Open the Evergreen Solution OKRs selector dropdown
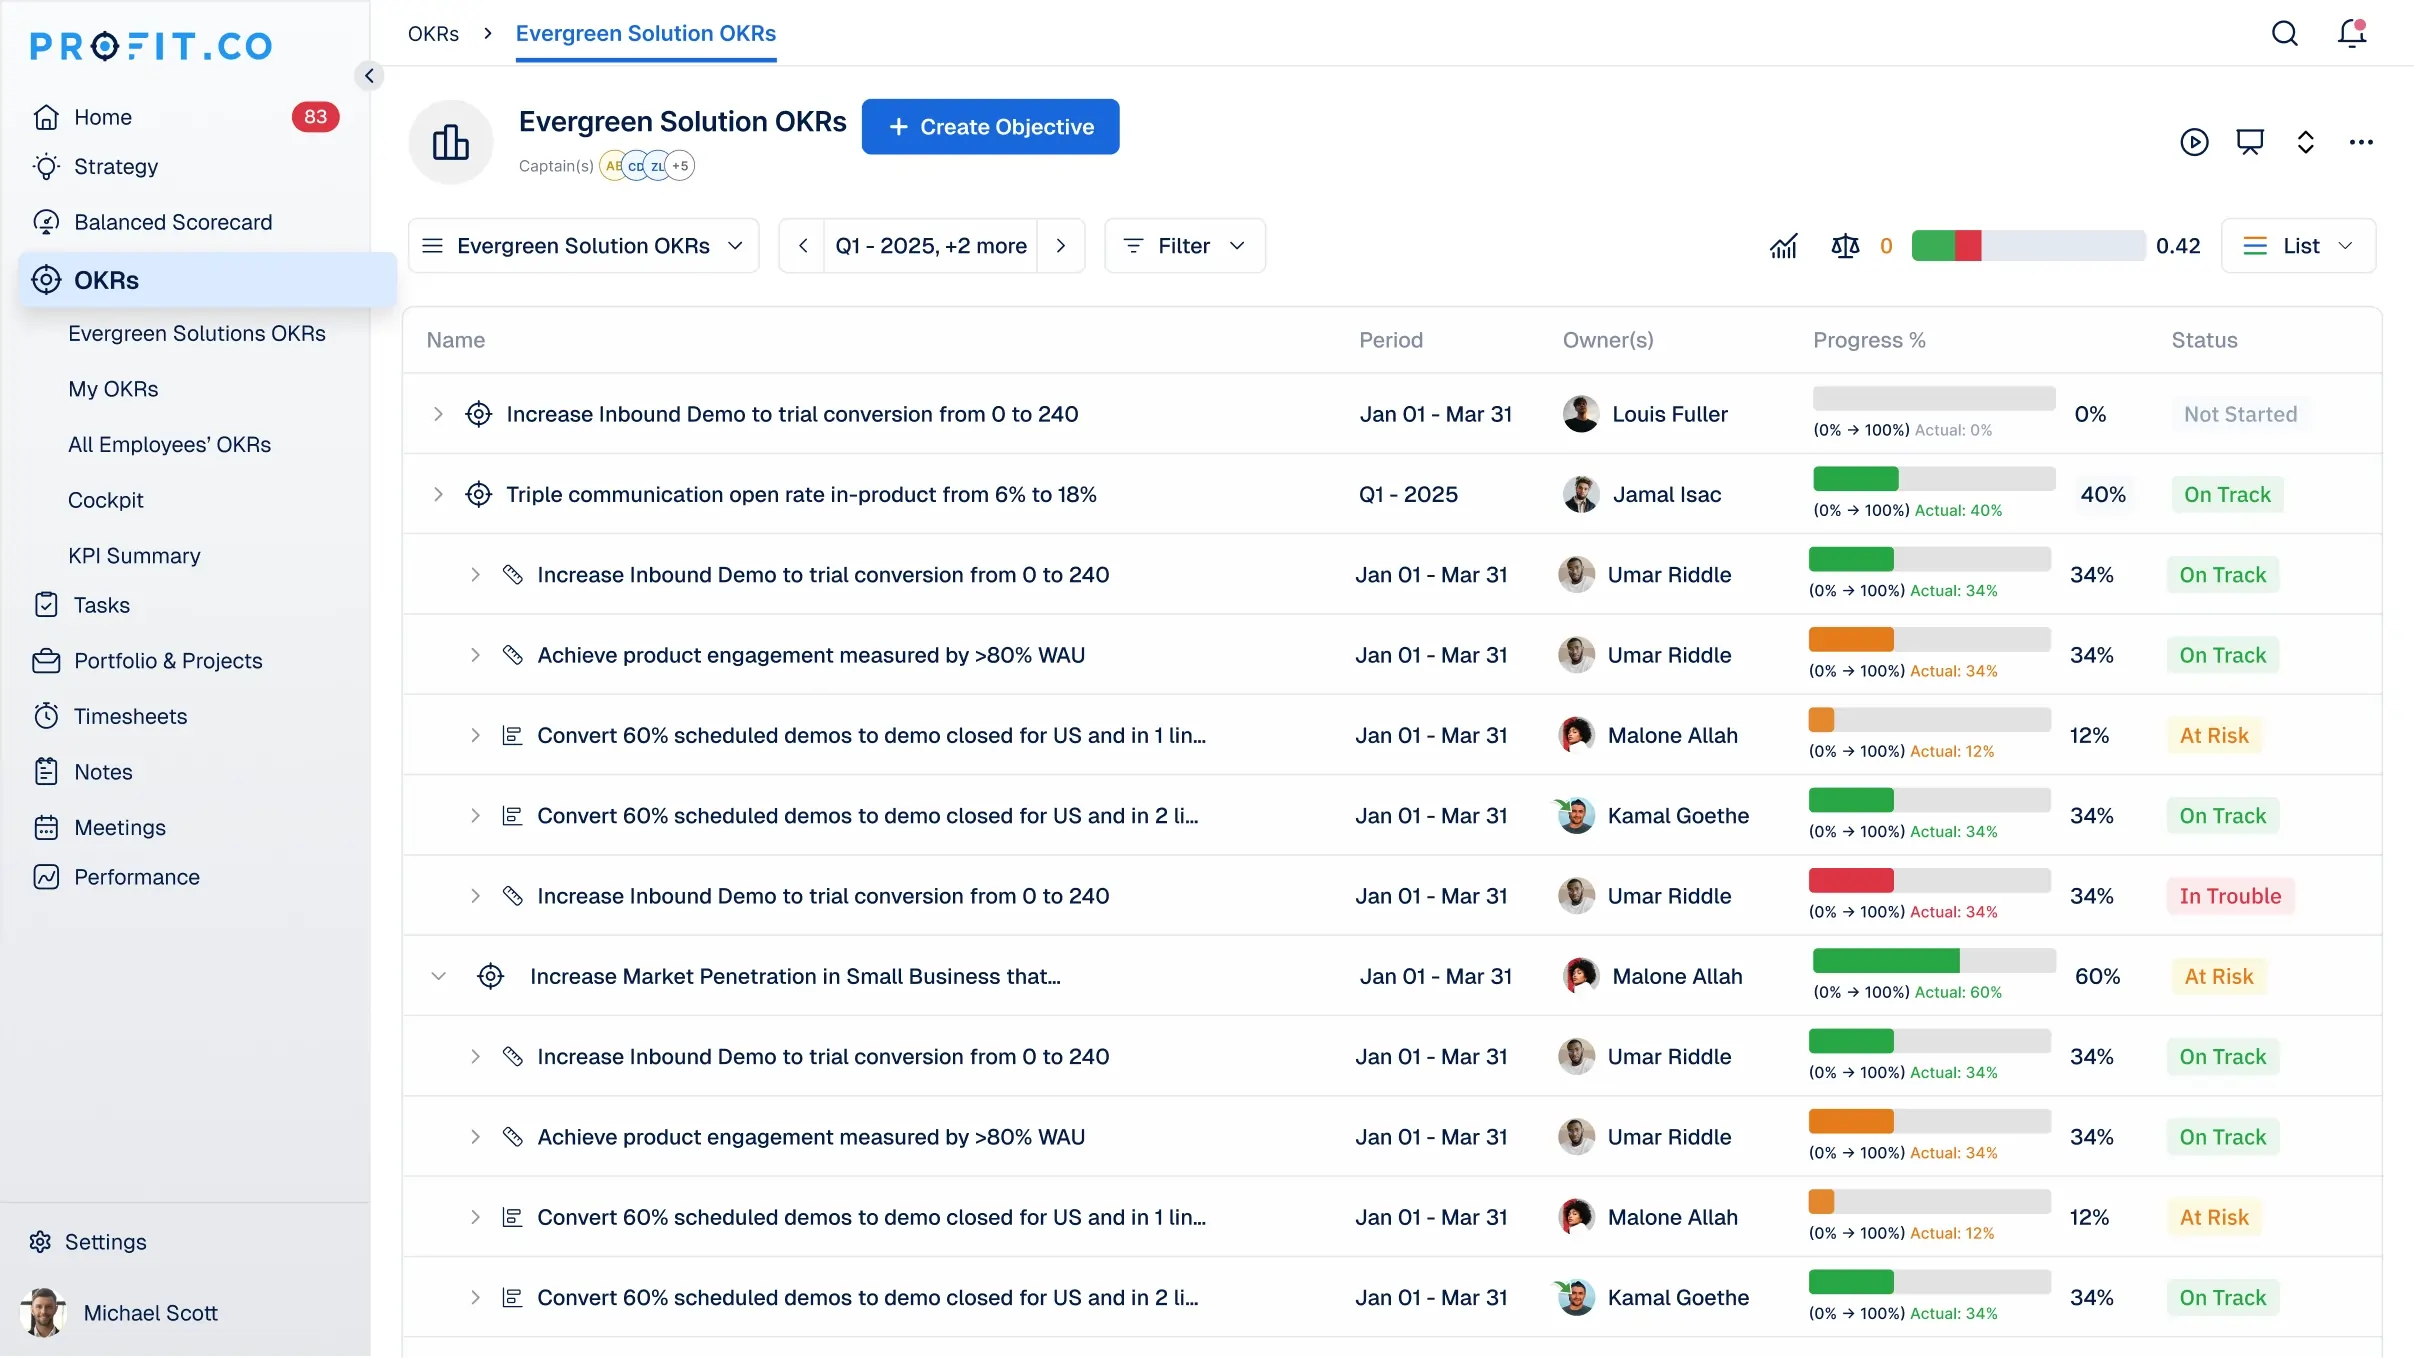 pyautogui.click(x=583, y=246)
